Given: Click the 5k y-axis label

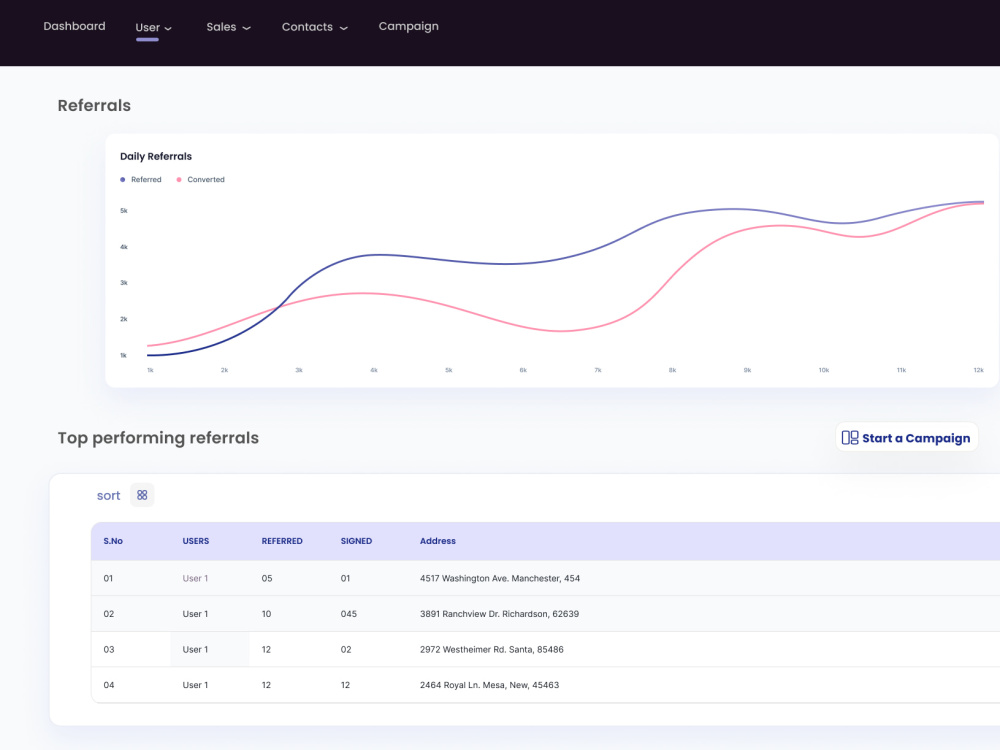Looking at the screenshot, I should (124, 210).
